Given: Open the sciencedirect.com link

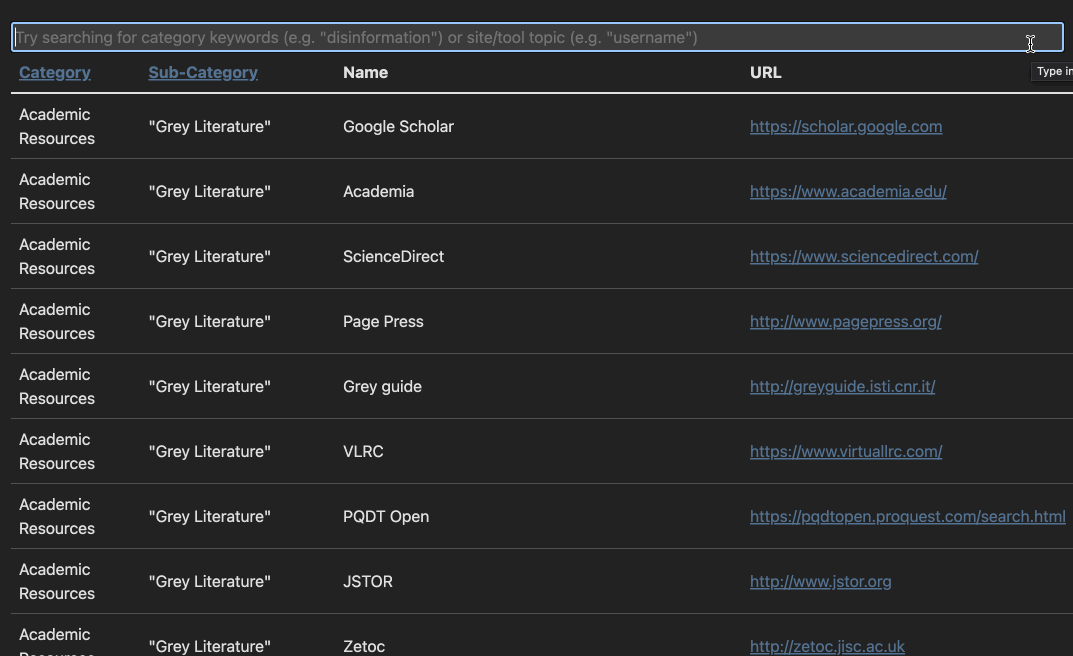Looking at the screenshot, I should [864, 257].
